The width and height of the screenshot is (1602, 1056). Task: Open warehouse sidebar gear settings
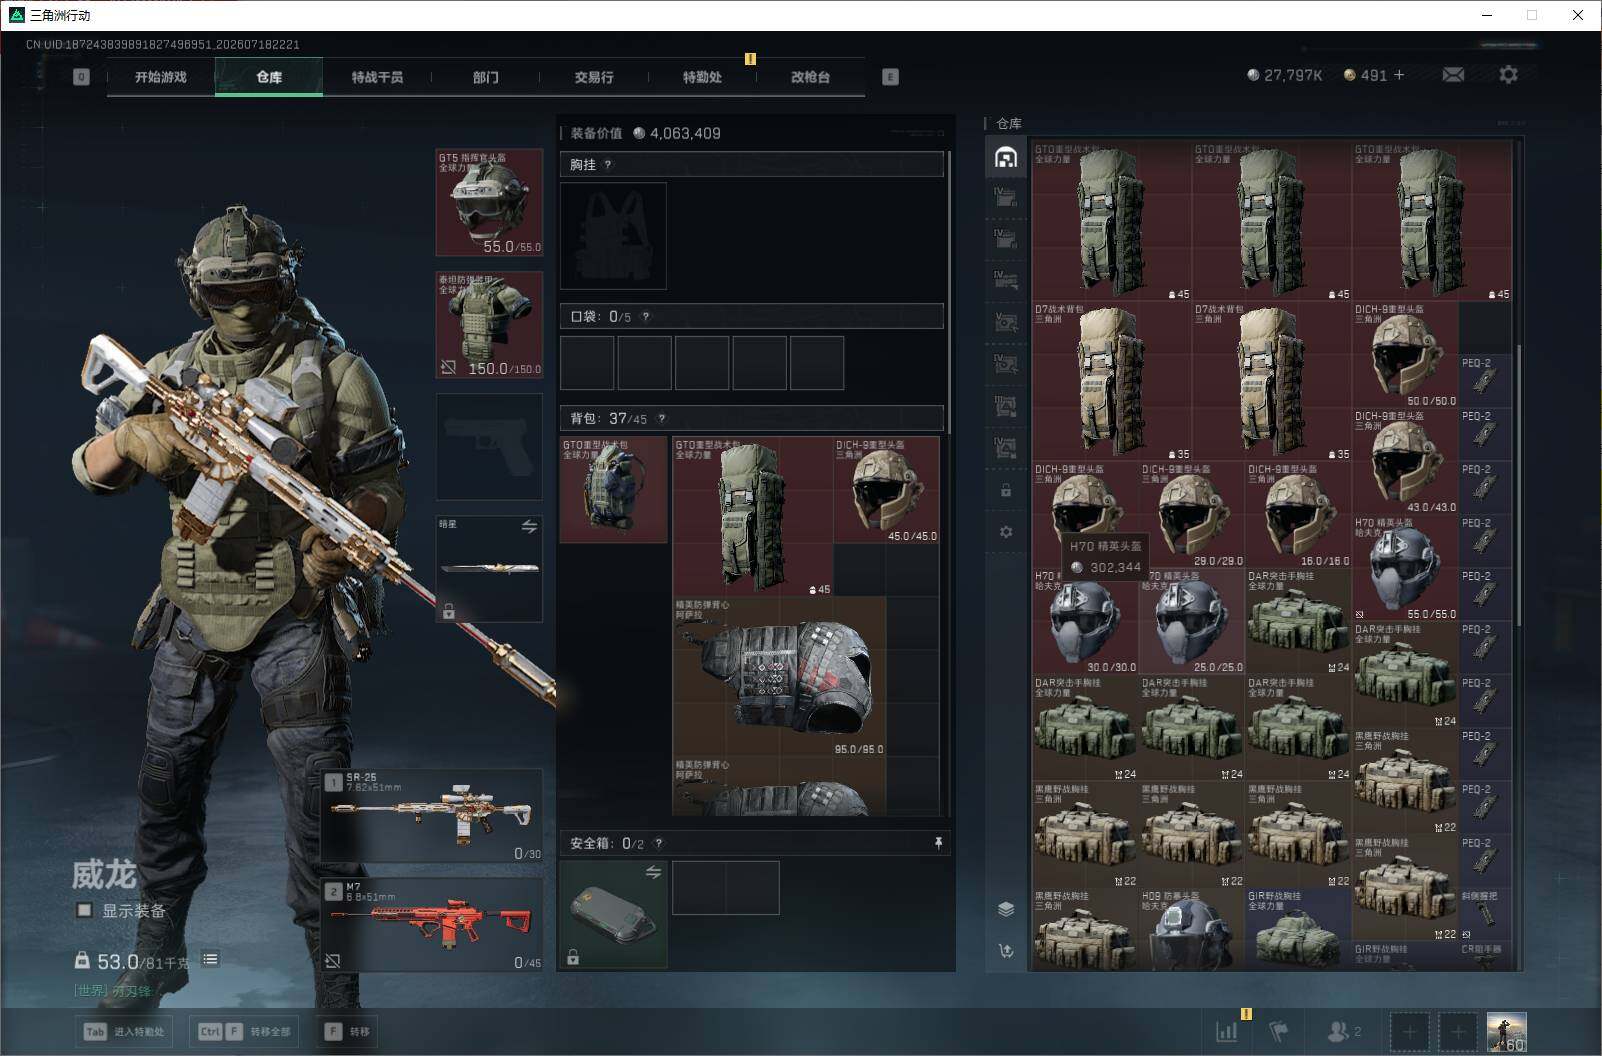point(1006,532)
